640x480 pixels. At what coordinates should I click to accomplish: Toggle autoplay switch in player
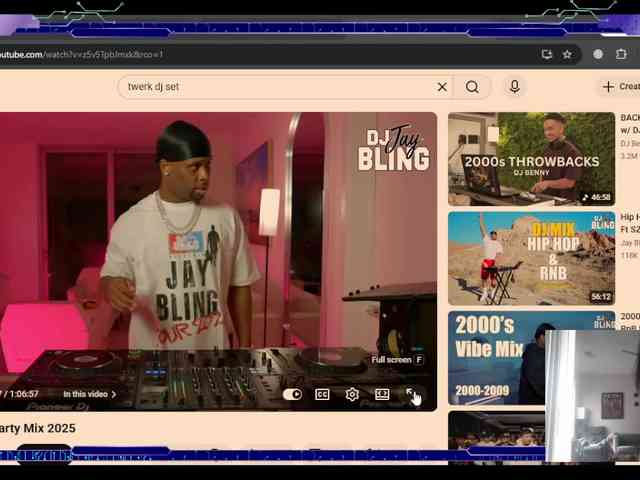point(292,394)
